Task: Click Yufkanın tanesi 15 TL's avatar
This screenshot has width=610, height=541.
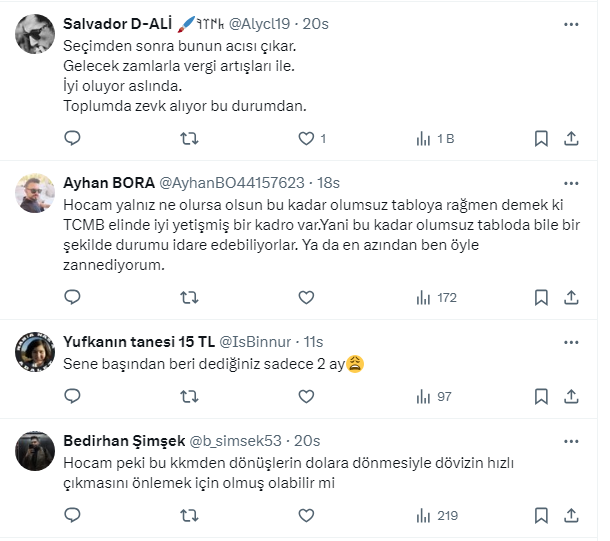Action: tap(35, 350)
